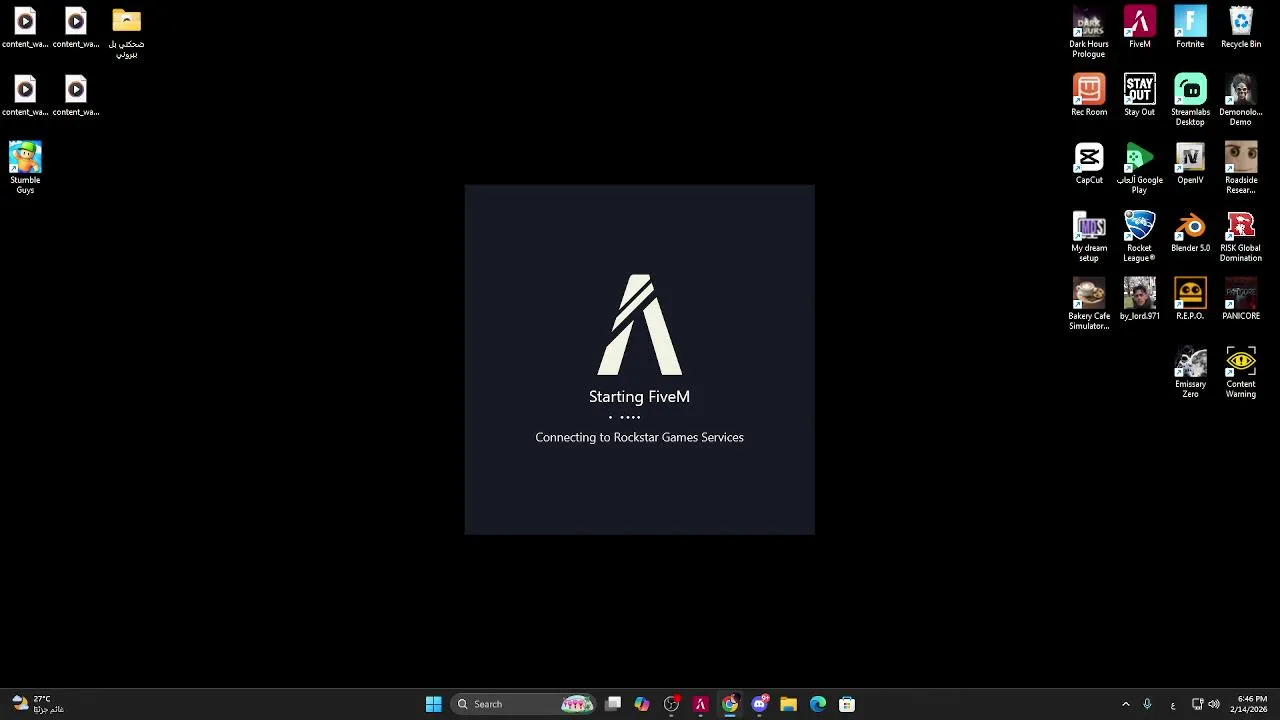Open the PANICORE desktop shortcut
The image size is (1280, 720).
[1240, 299]
